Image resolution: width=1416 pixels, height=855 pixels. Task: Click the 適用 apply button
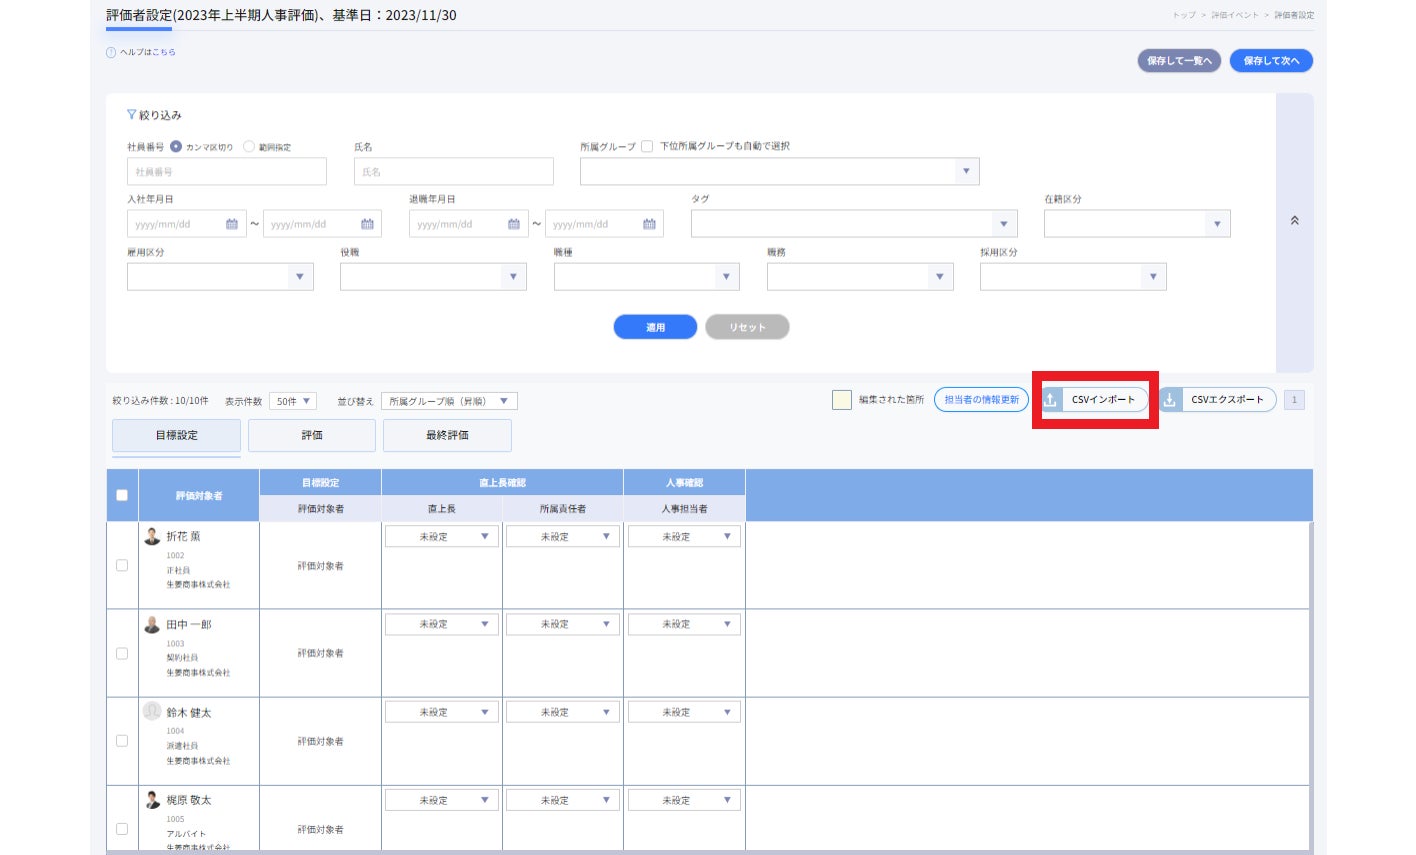(655, 327)
